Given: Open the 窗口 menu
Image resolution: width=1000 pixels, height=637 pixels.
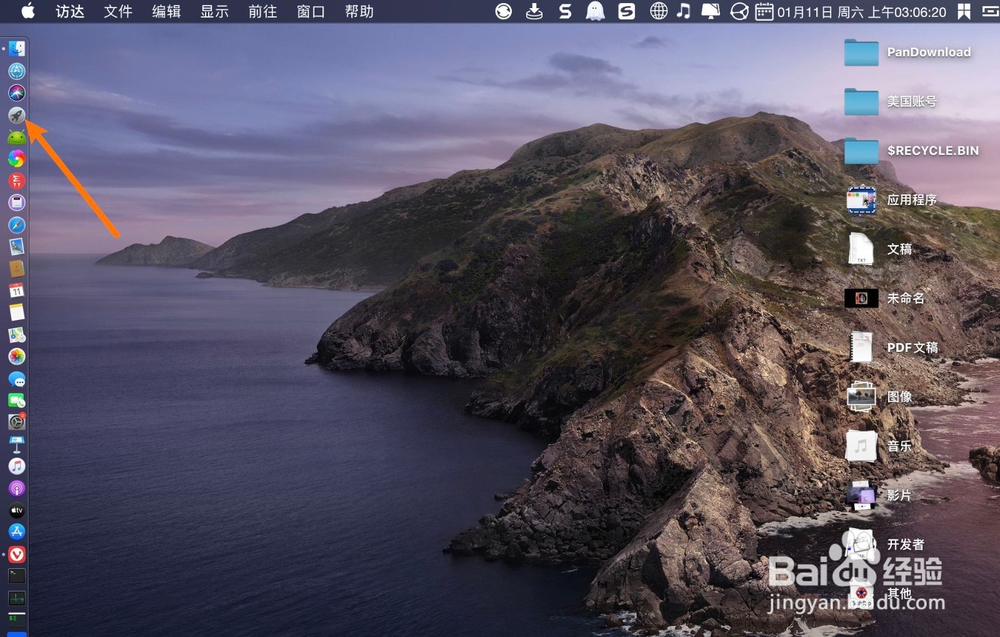Looking at the screenshot, I should click(x=311, y=11).
